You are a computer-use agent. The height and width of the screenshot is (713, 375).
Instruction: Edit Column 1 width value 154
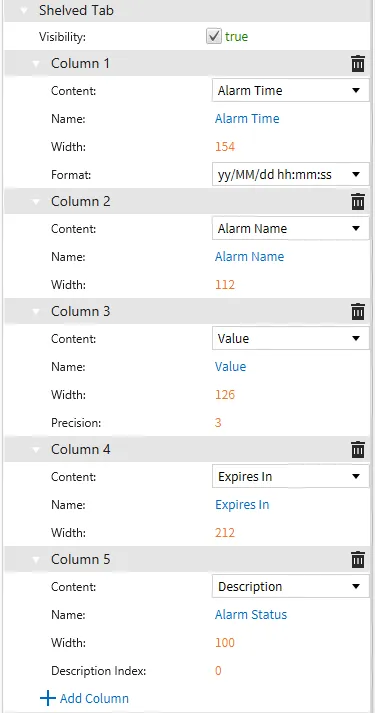(x=225, y=146)
